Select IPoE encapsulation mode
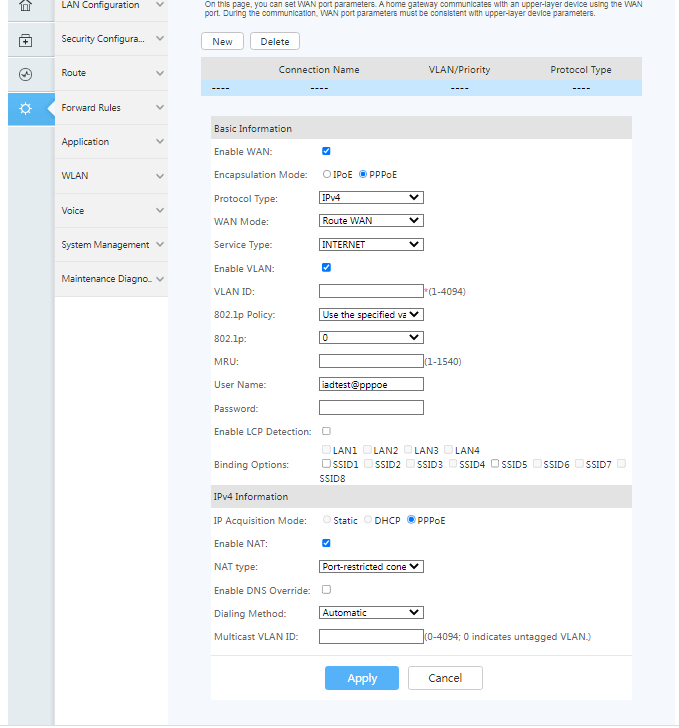This screenshot has height=728, width=679. click(x=326, y=174)
